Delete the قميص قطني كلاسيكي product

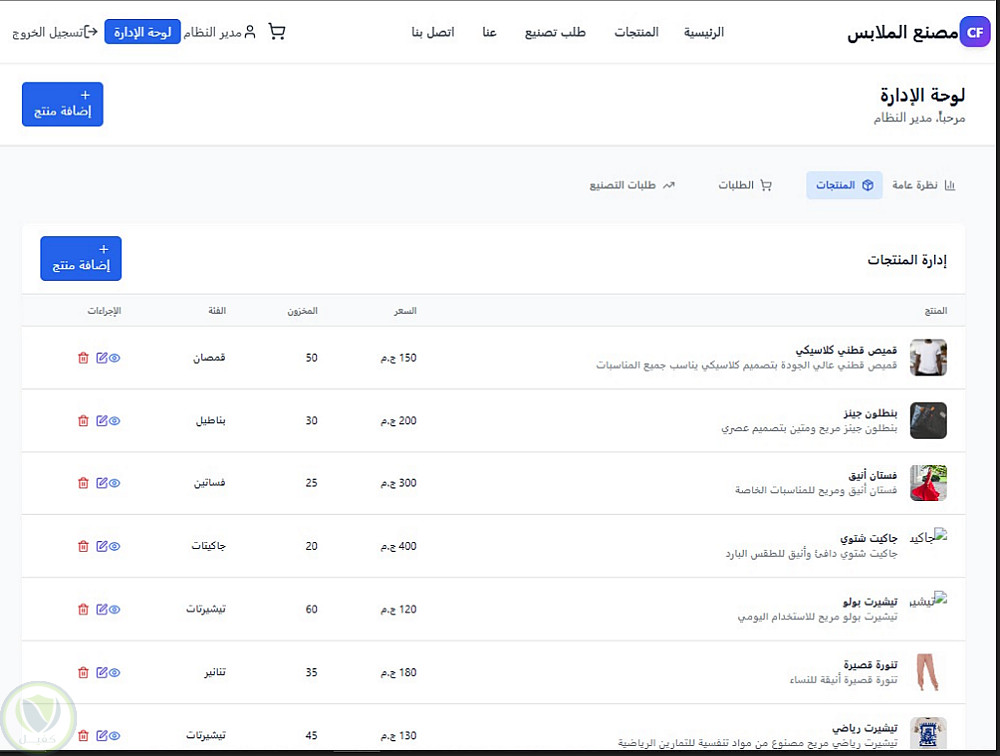pyautogui.click(x=83, y=358)
